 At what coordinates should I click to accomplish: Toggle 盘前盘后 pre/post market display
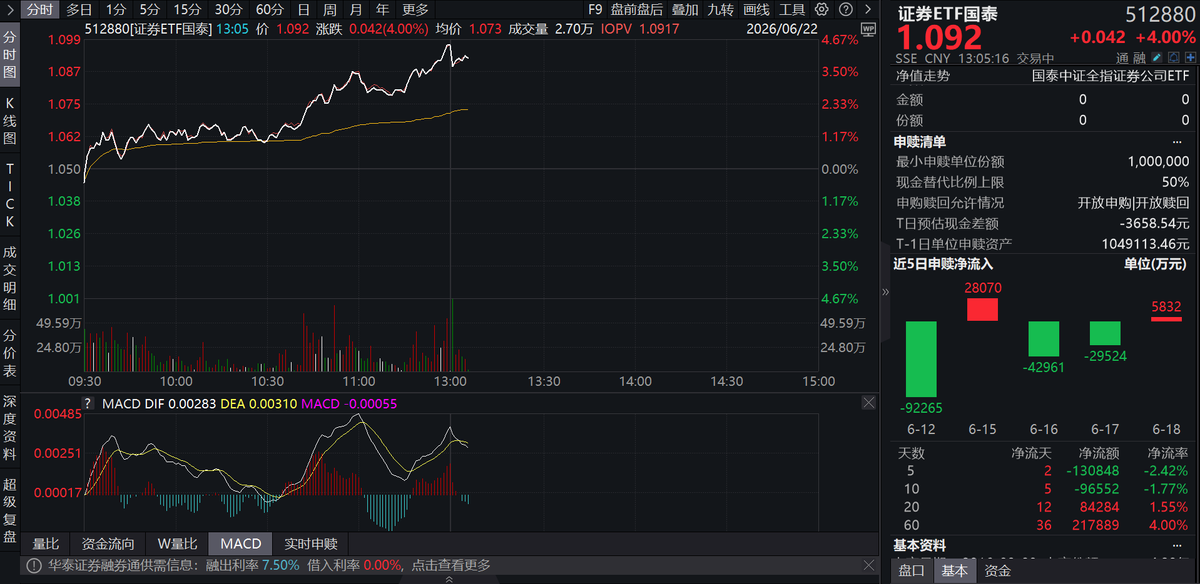point(637,9)
